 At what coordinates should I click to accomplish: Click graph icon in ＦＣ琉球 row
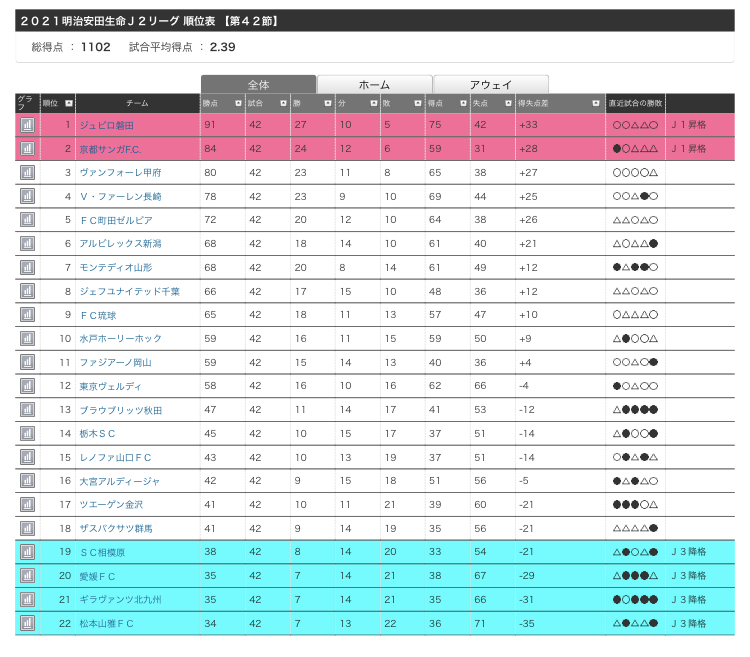[x=27, y=315]
